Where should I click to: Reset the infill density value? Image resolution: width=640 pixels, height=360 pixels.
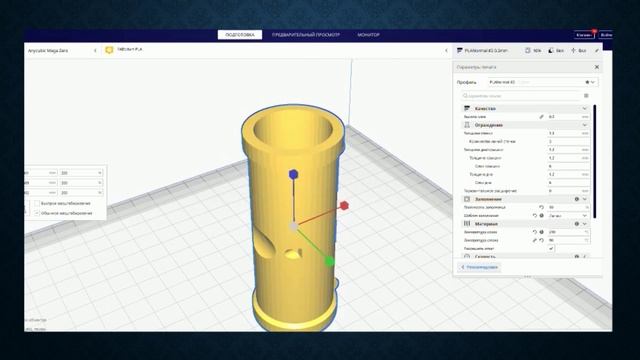coord(541,207)
